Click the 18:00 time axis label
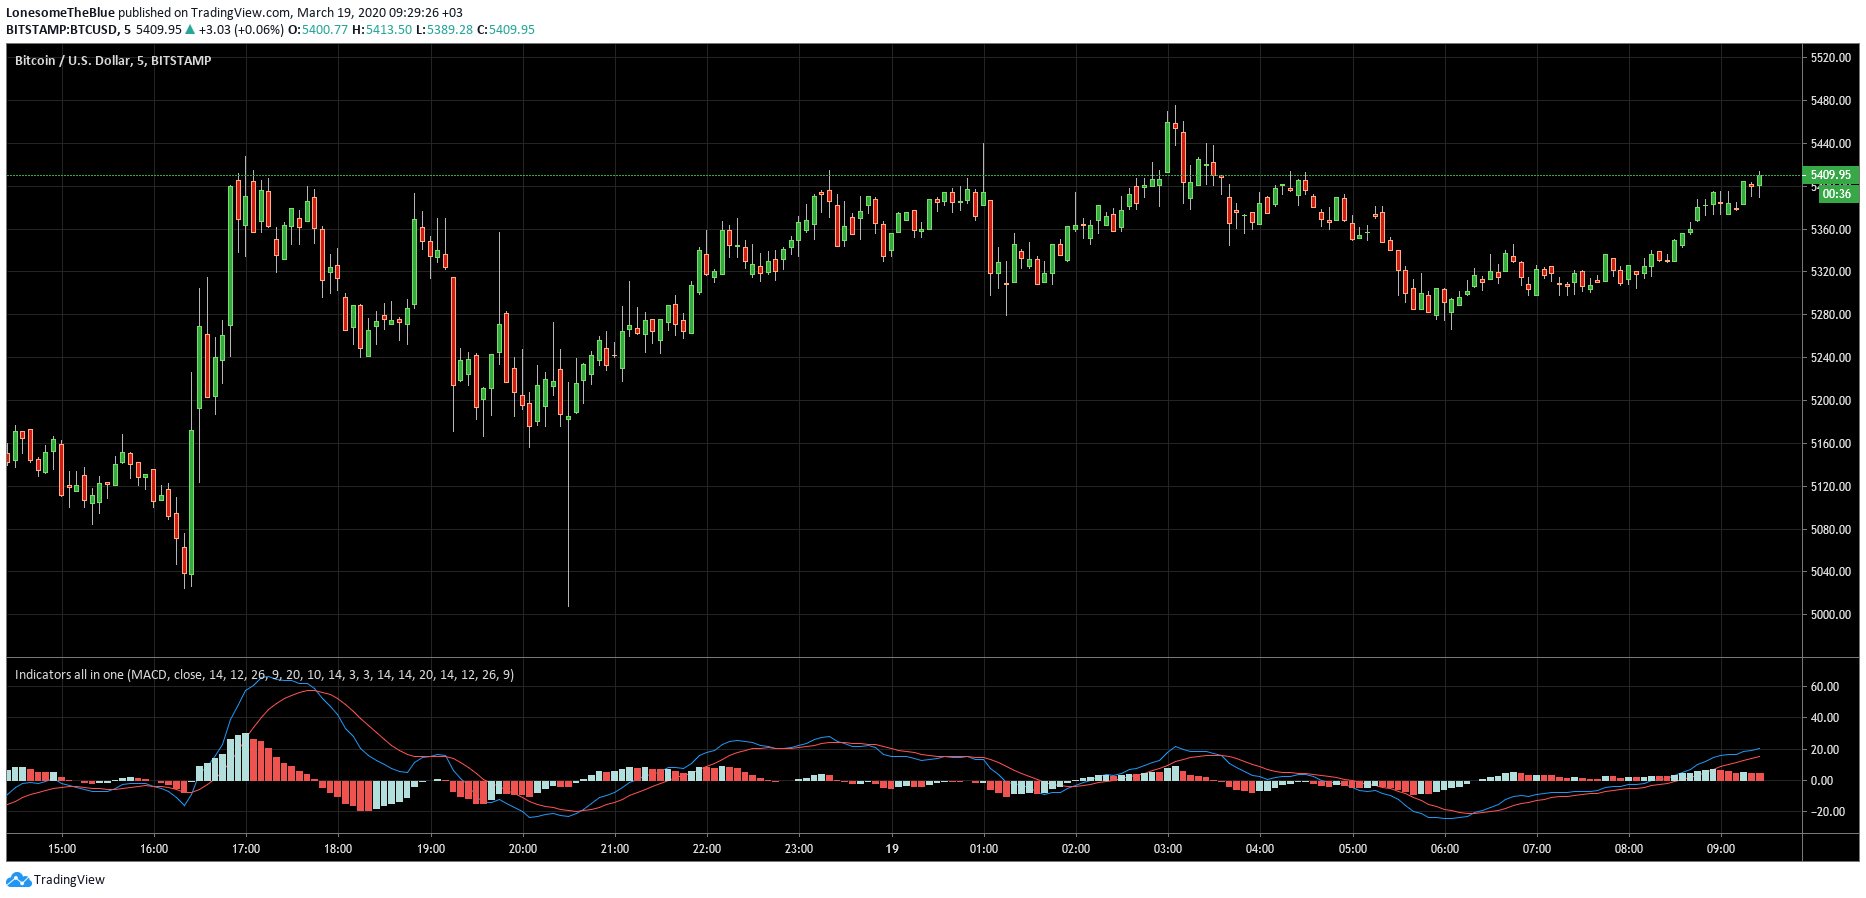Screen dimensions: 1866x898 pos(338,849)
